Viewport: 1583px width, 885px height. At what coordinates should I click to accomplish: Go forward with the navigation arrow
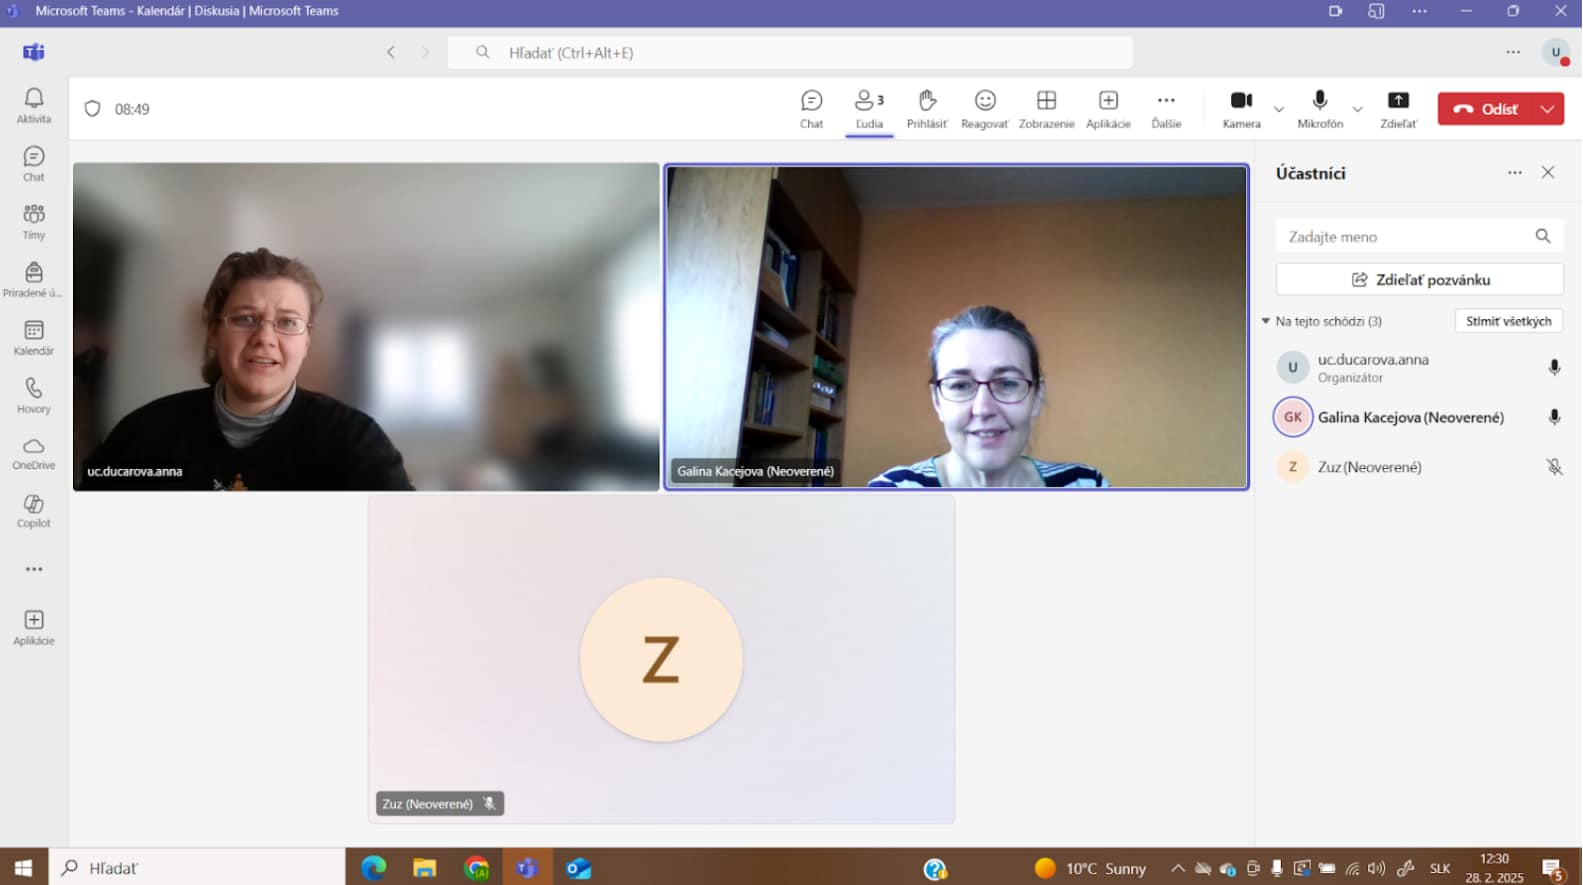point(425,52)
